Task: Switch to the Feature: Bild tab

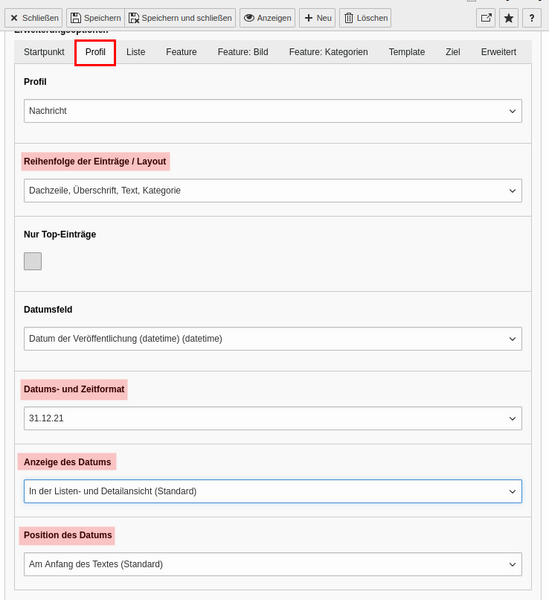Action: 243,52
